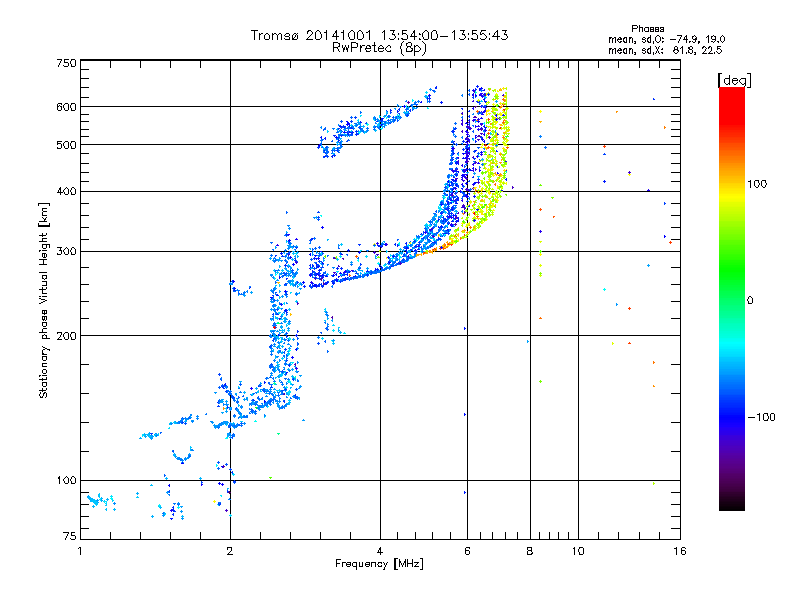
Task: Click the x-axis tick label '8'
Action: coord(530,551)
